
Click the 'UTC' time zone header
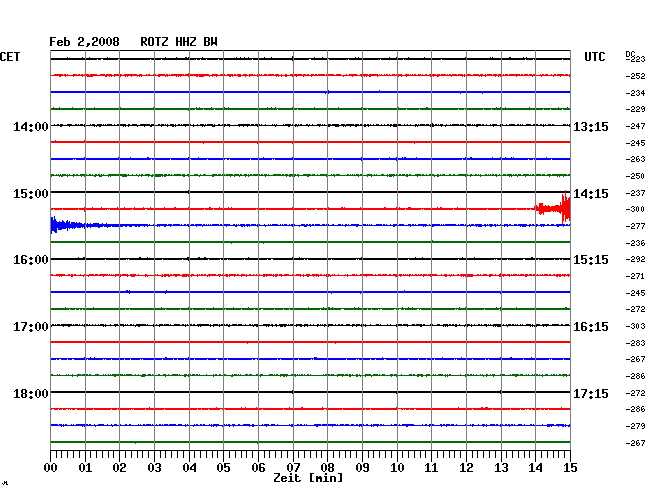pos(594,57)
